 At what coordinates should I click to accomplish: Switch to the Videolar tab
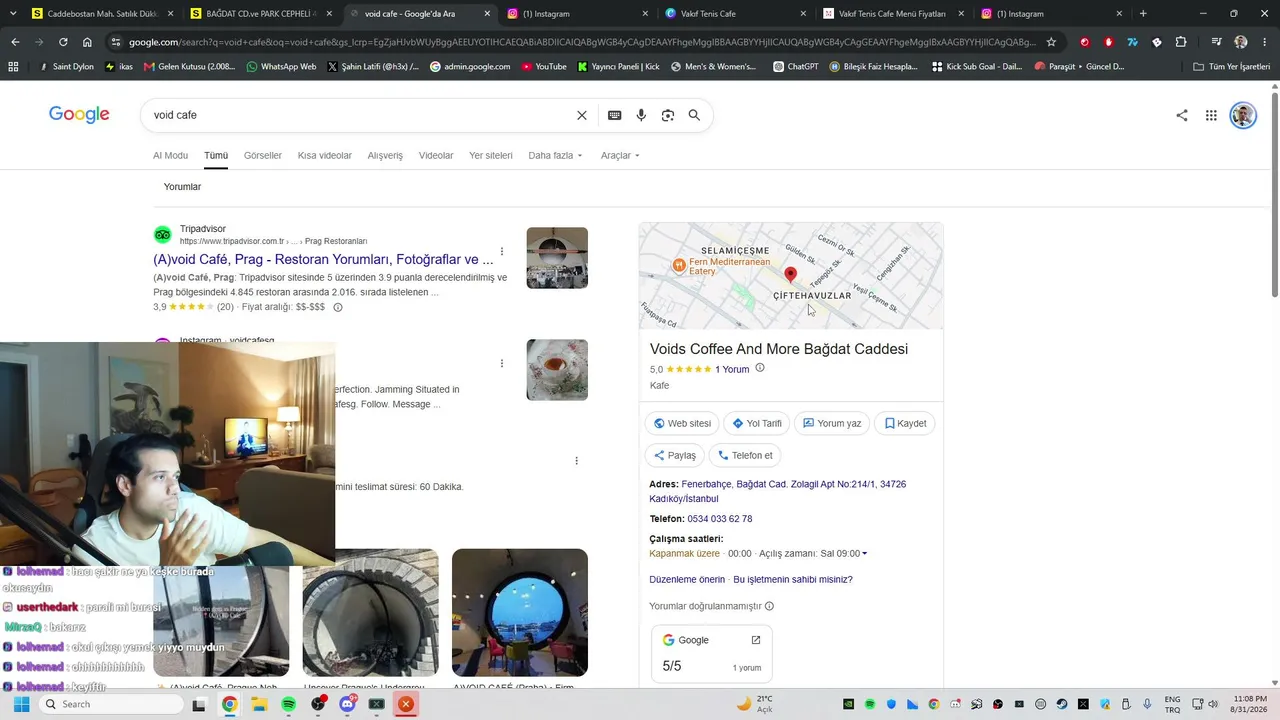coord(436,156)
